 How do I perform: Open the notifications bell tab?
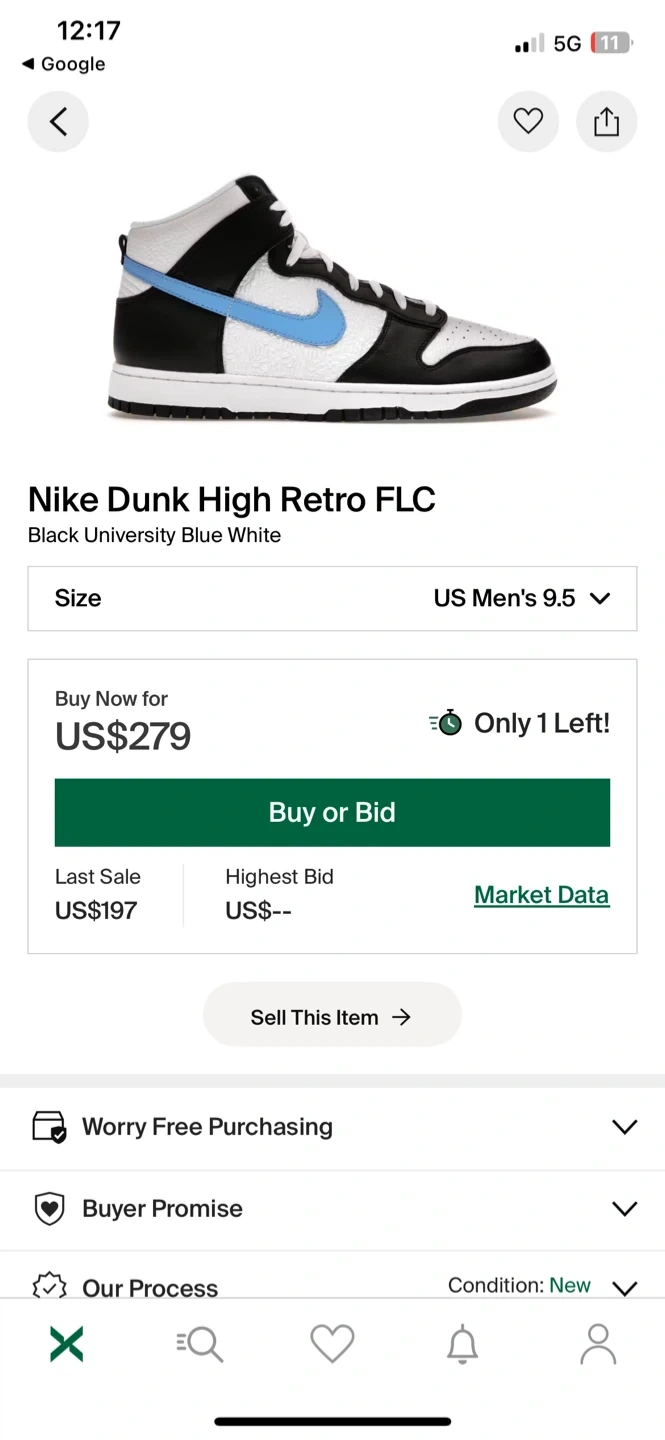point(462,1344)
